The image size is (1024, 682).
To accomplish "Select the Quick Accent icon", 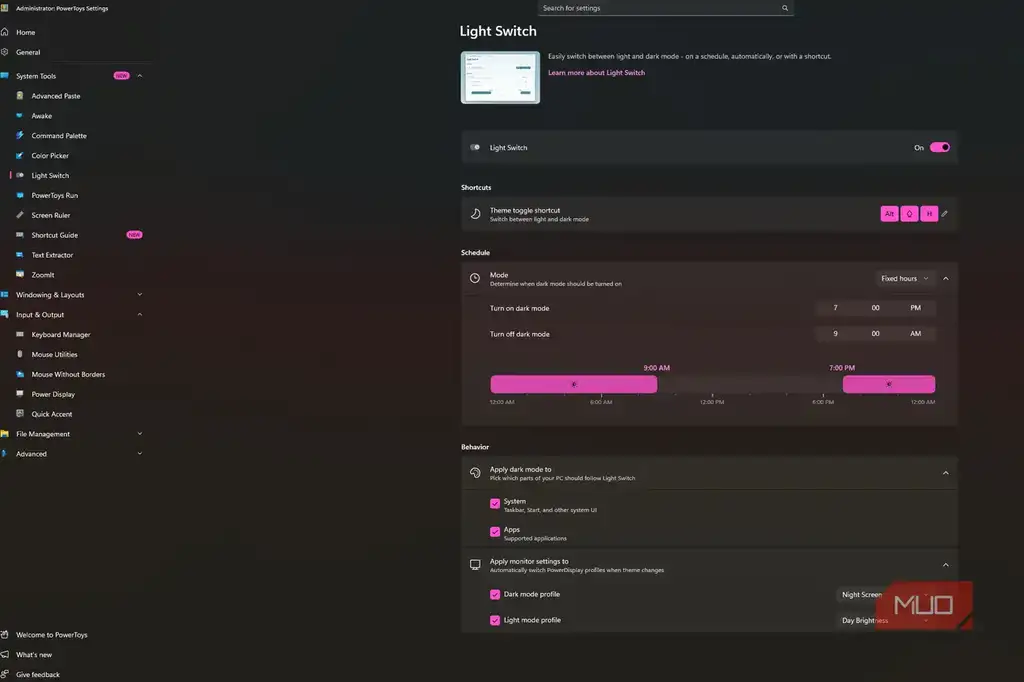I will point(20,414).
